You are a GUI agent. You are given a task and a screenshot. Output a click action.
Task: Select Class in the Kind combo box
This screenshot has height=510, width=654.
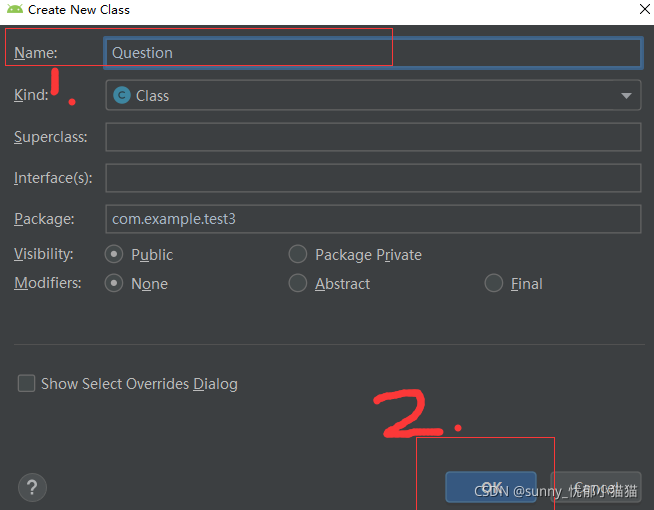373,95
